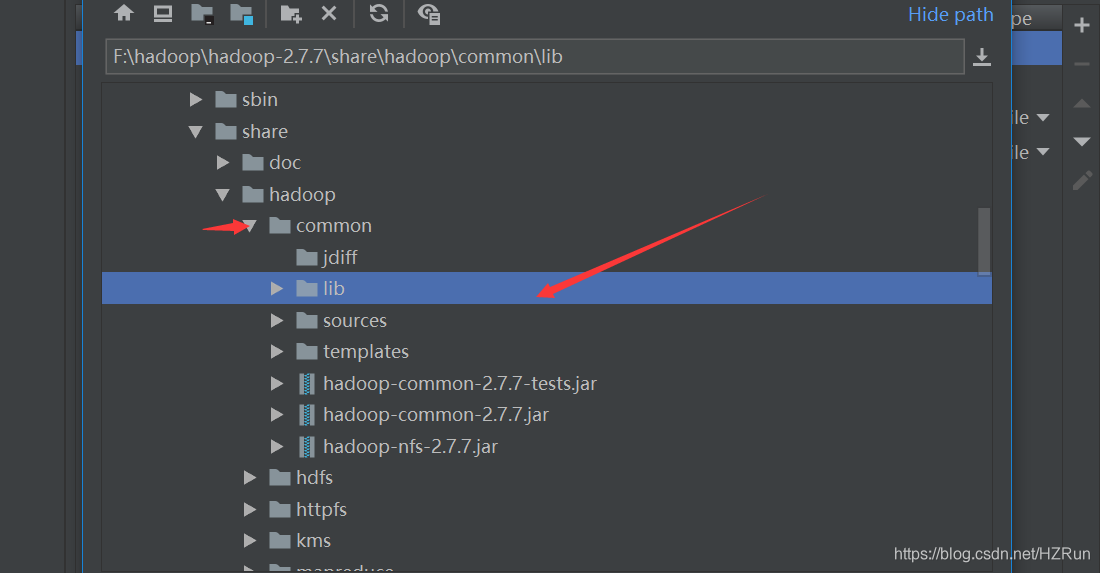
Task: Delete the selected item with the X icon
Action: tap(329, 13)
